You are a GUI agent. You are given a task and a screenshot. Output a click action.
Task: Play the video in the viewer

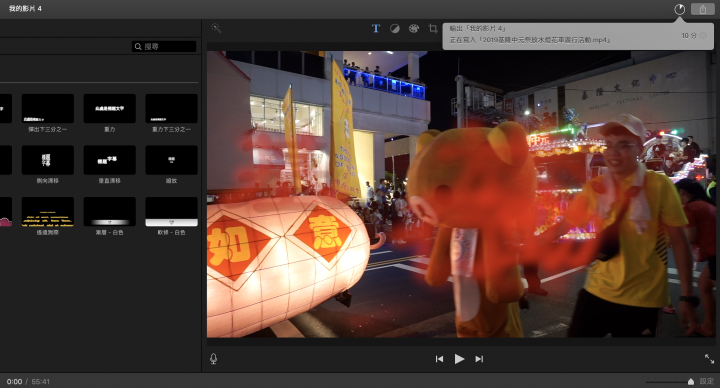click(x=459, y=359)
